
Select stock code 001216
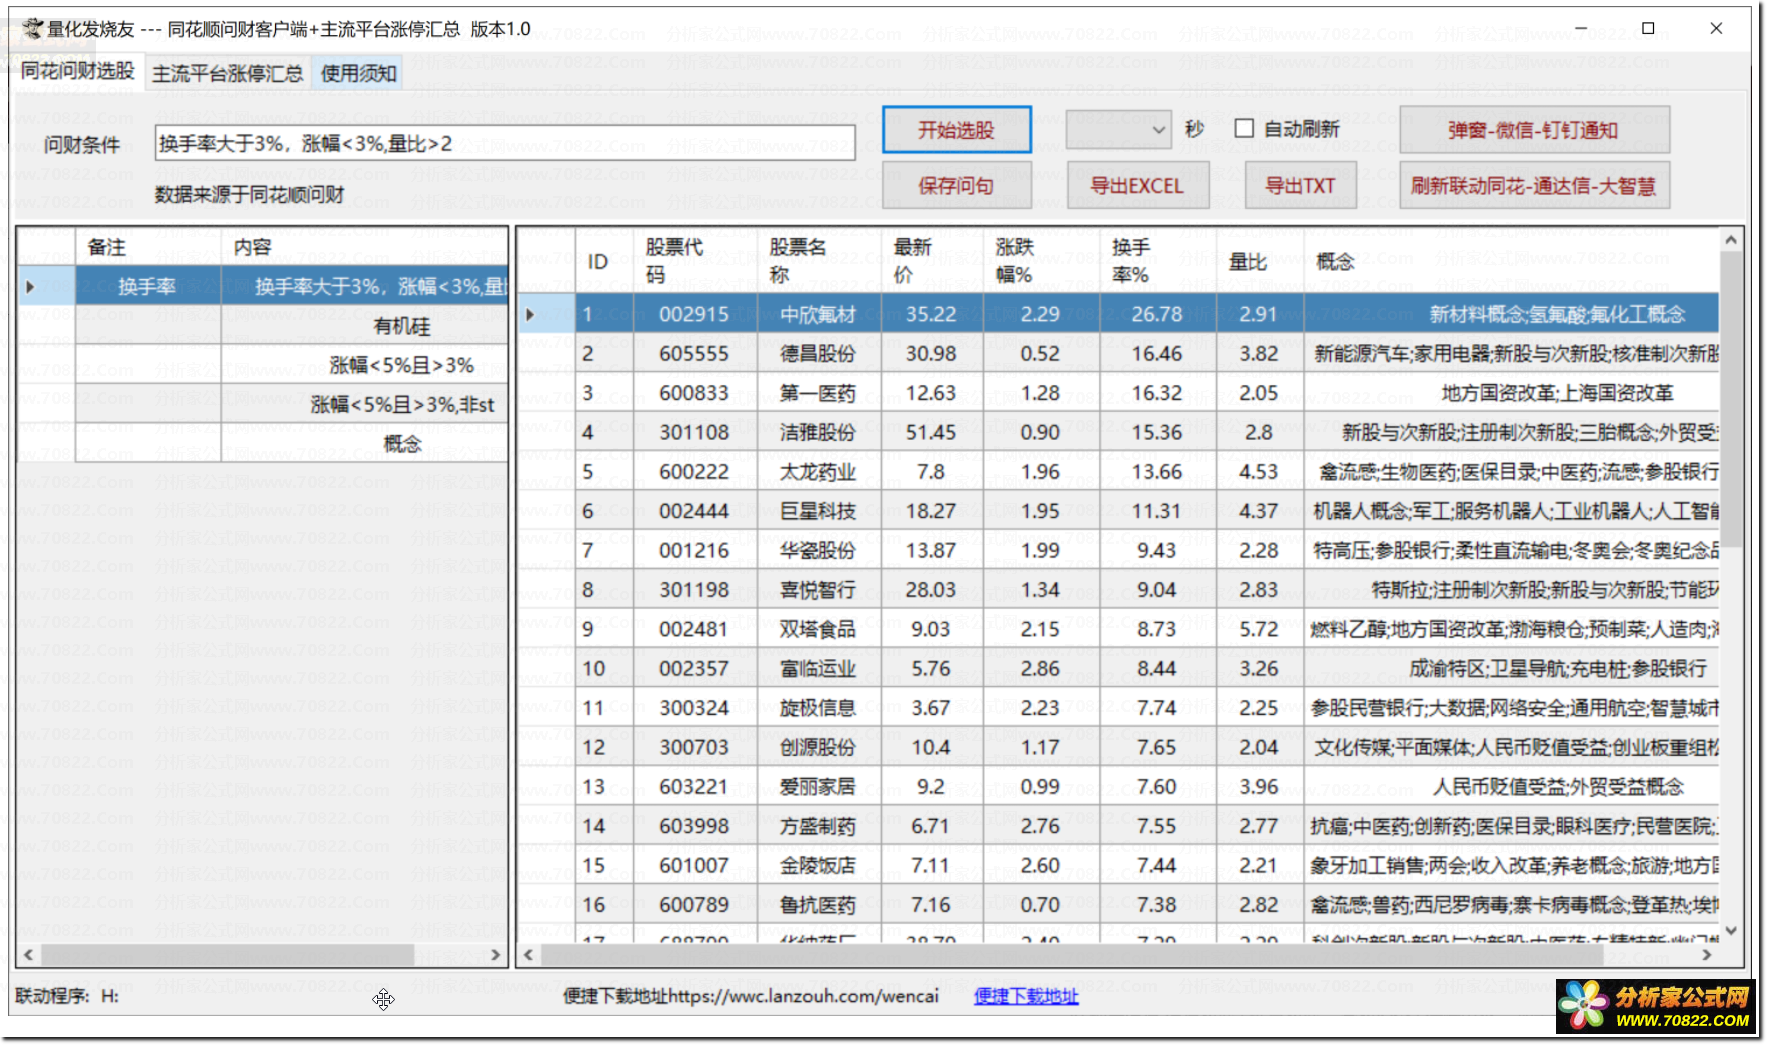pyautogui.click(x=694, y=550)
